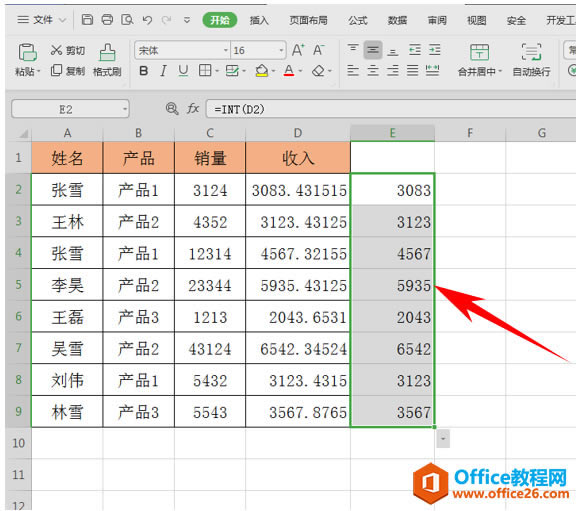Expand the fill color dropdown arrow
576x511 pixels.
coord(273,71)
